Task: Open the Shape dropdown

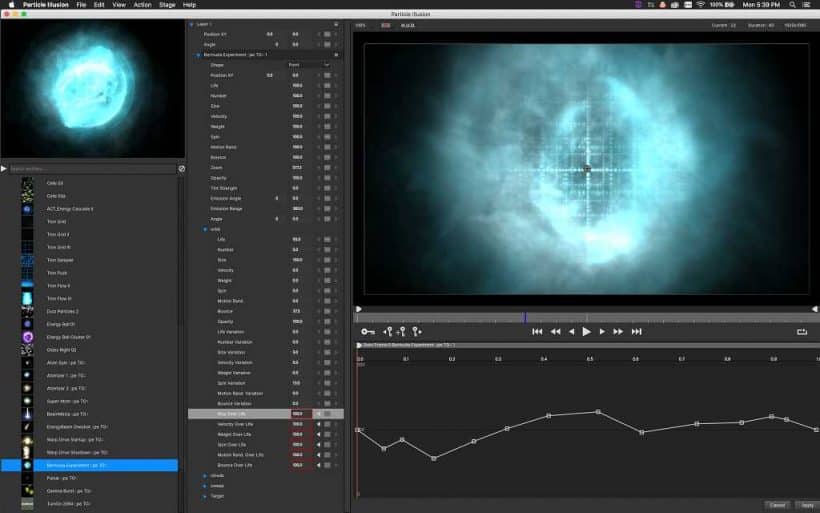Action: pyautogui.click(x=309, y=65)
